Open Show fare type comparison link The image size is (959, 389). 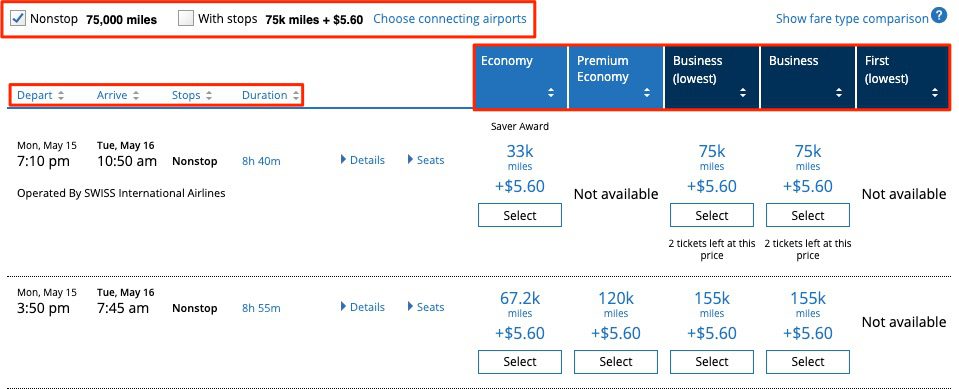click(x=852, y=19)
